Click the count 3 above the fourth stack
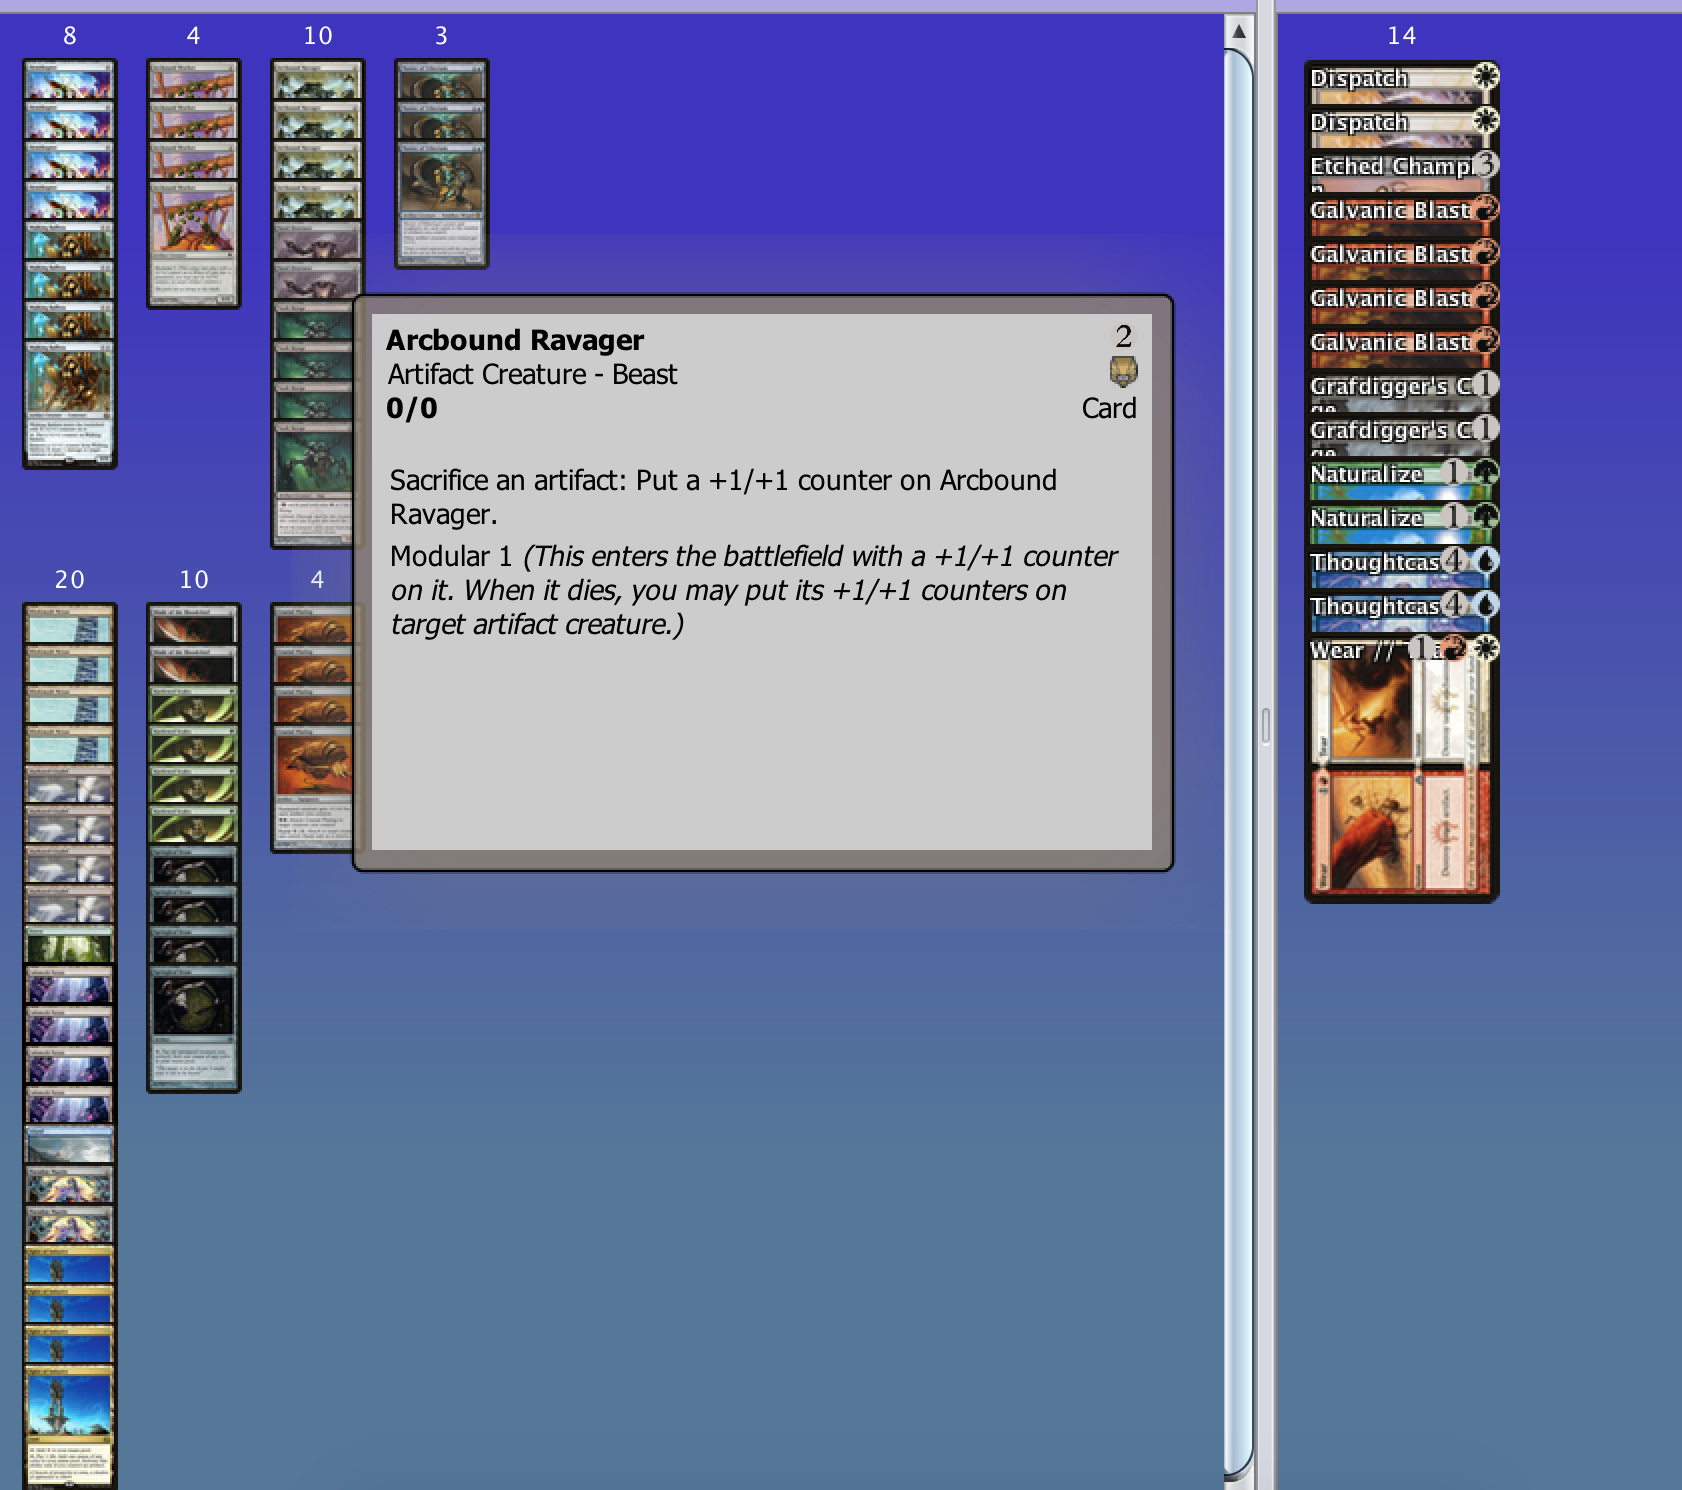This screenshot has width=1682, height=1490. pyautogui.click(x=441, y=36)
